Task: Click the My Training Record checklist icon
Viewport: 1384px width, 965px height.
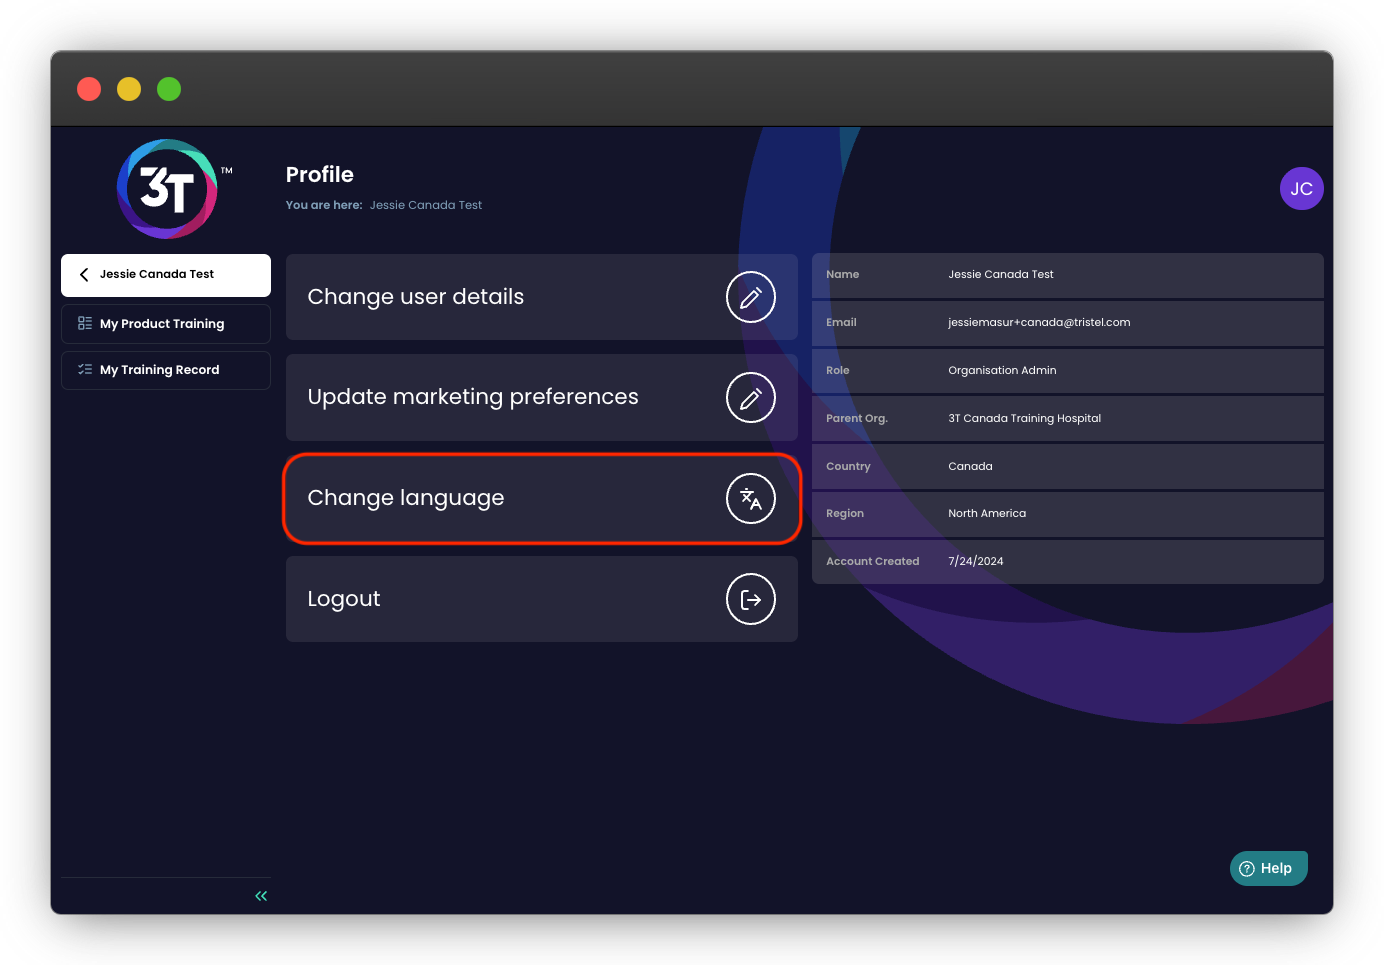Action: click(85, 370)
